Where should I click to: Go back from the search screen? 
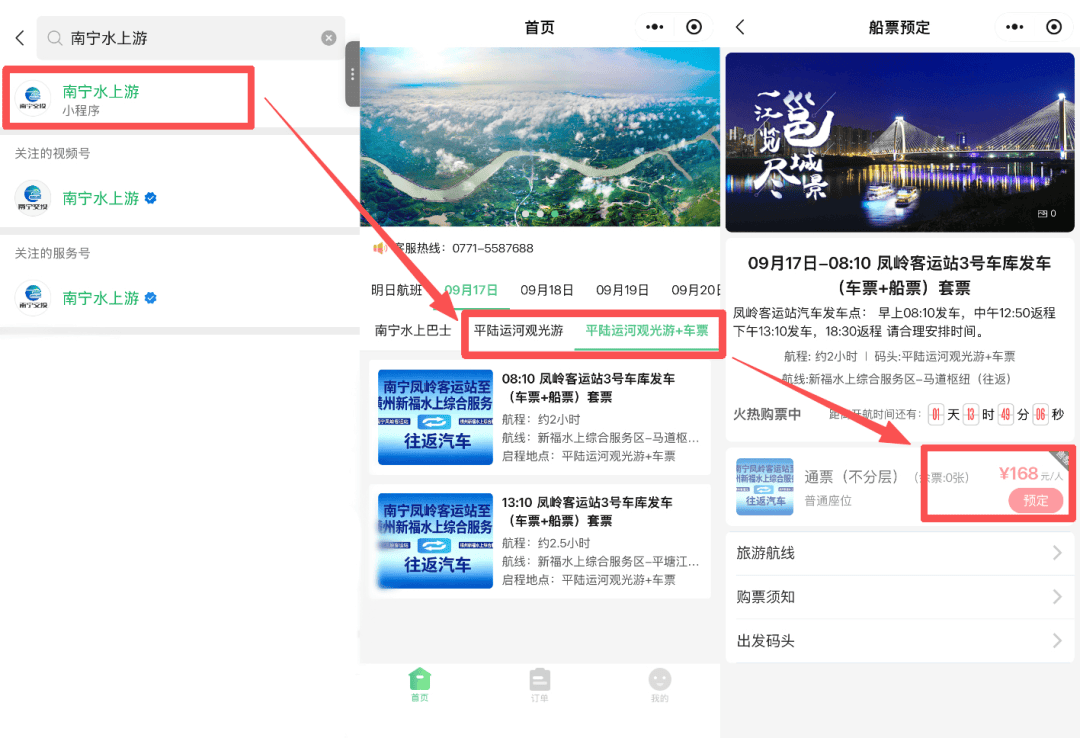point(20,38)
